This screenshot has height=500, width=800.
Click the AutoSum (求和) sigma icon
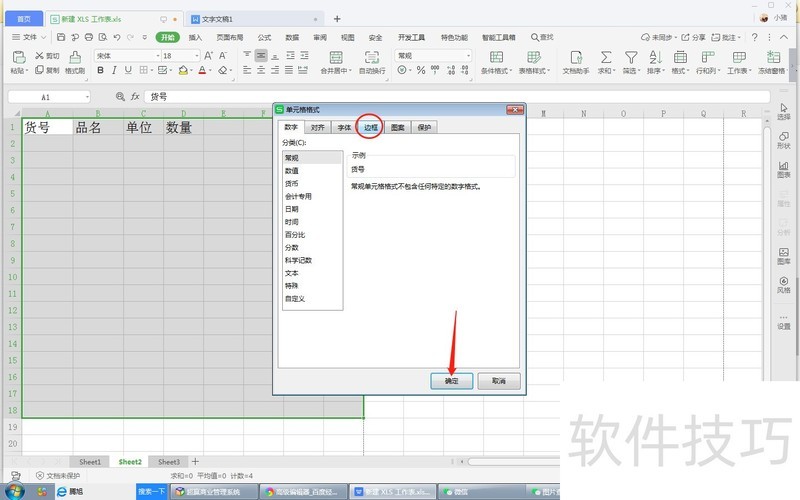pos(604,57)
